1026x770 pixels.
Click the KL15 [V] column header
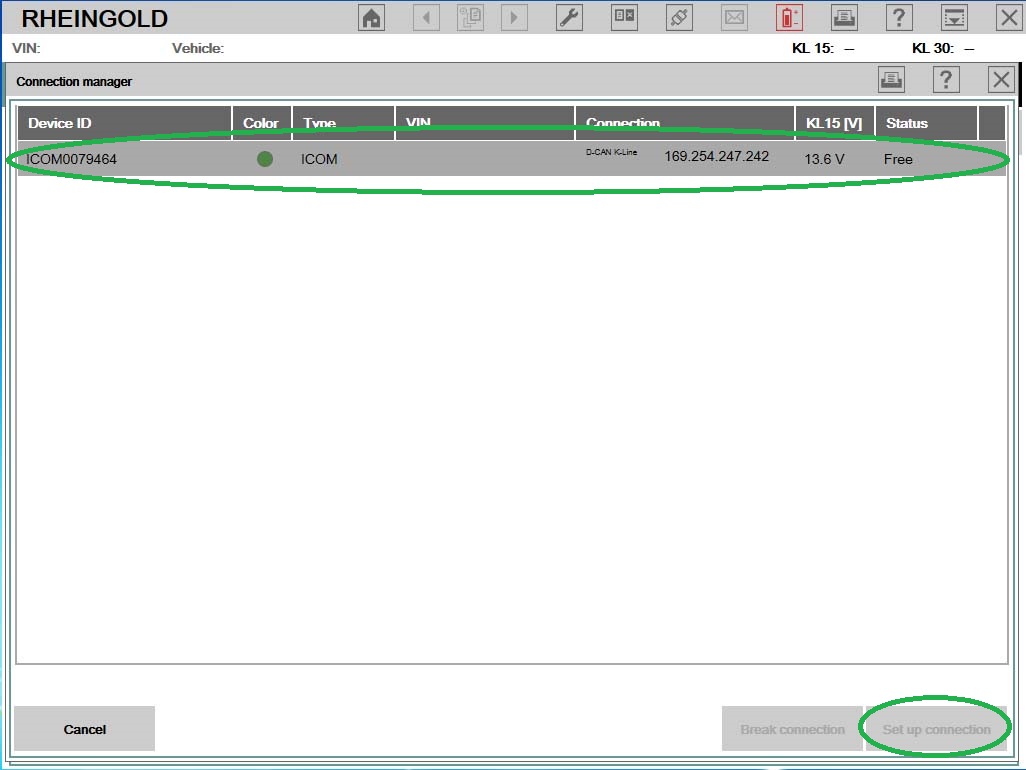click(835, 123)
